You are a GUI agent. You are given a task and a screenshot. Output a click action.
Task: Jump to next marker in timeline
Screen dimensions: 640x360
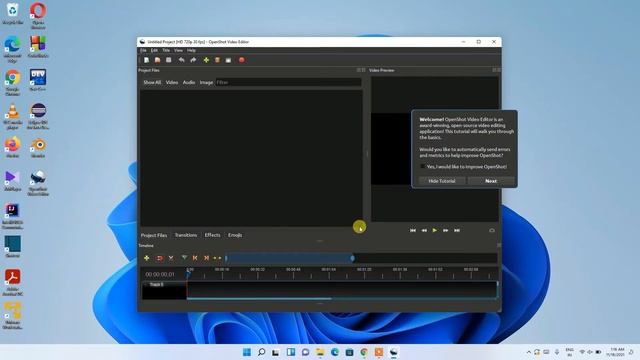(x=207, y=258)
